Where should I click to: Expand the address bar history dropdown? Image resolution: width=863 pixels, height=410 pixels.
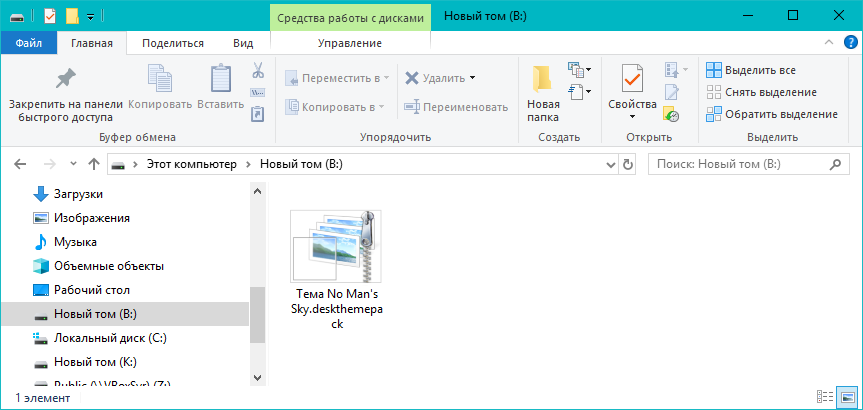(x=610, y=164)
